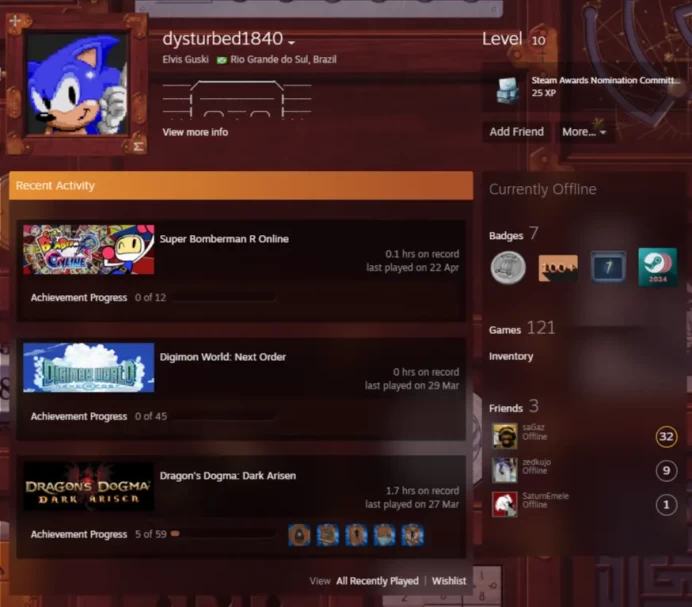This screenshot has width=692, height=607.
Task: Open the Inventory link
Action: (511, 356)
